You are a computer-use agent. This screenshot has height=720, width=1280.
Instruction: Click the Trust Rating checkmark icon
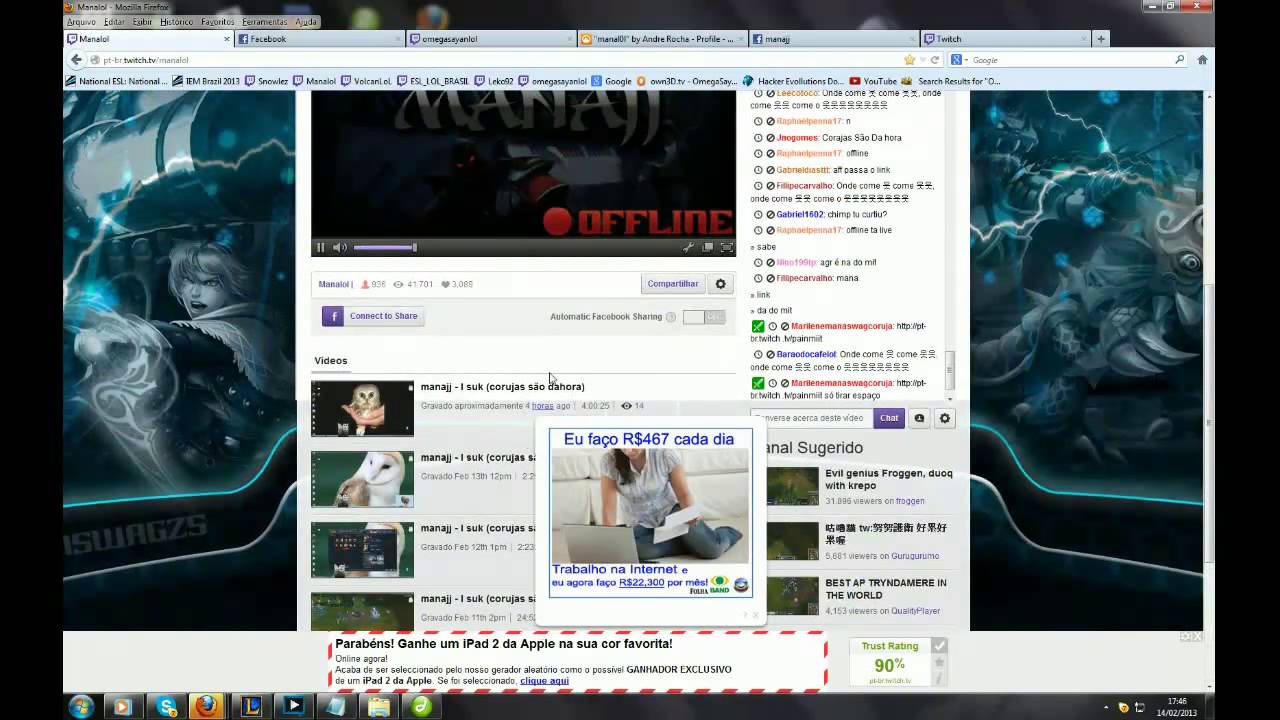939,646
